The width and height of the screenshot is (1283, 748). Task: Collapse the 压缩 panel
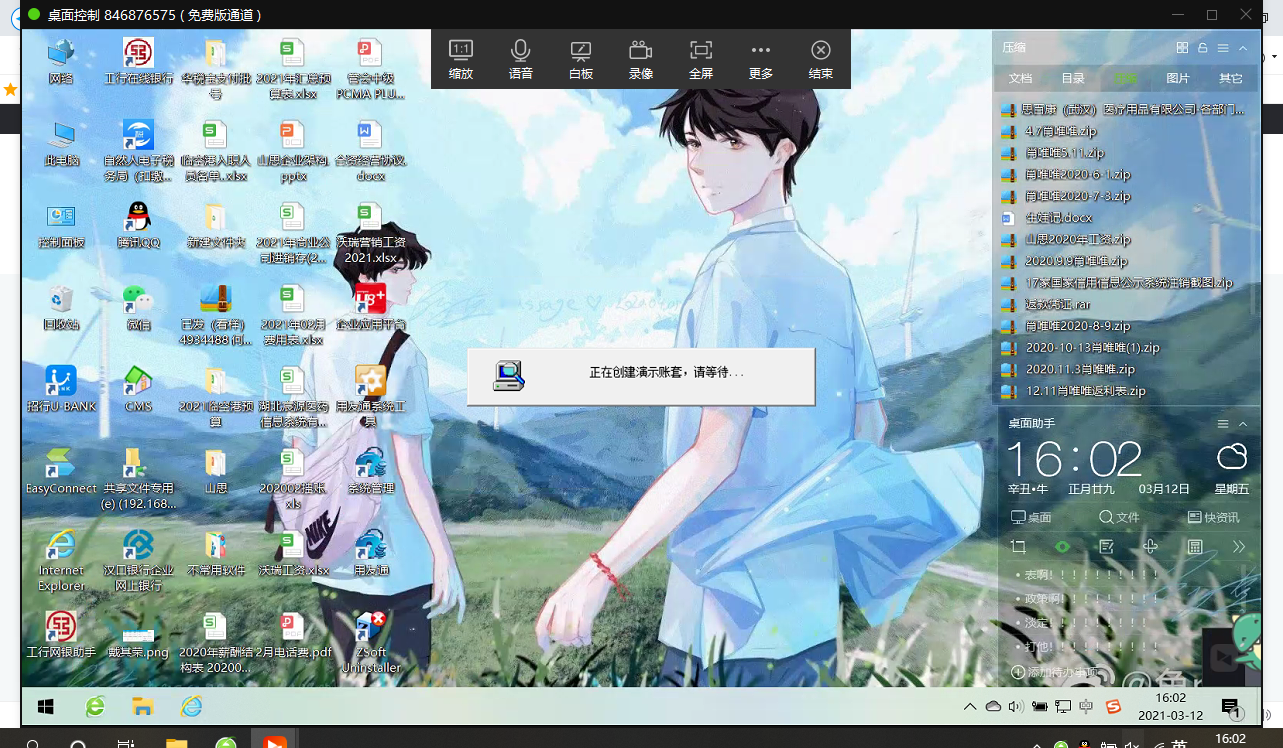pos(1243,48)
